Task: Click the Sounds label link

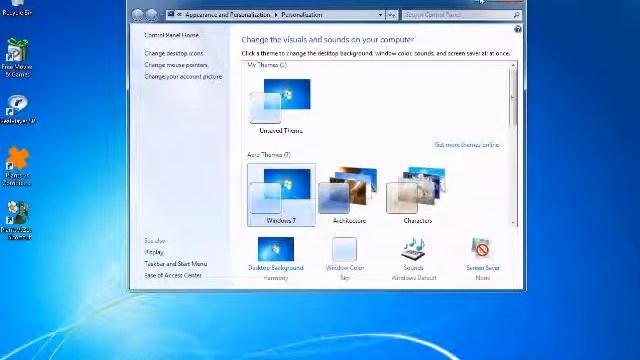Action: click(x=413, y=268)
